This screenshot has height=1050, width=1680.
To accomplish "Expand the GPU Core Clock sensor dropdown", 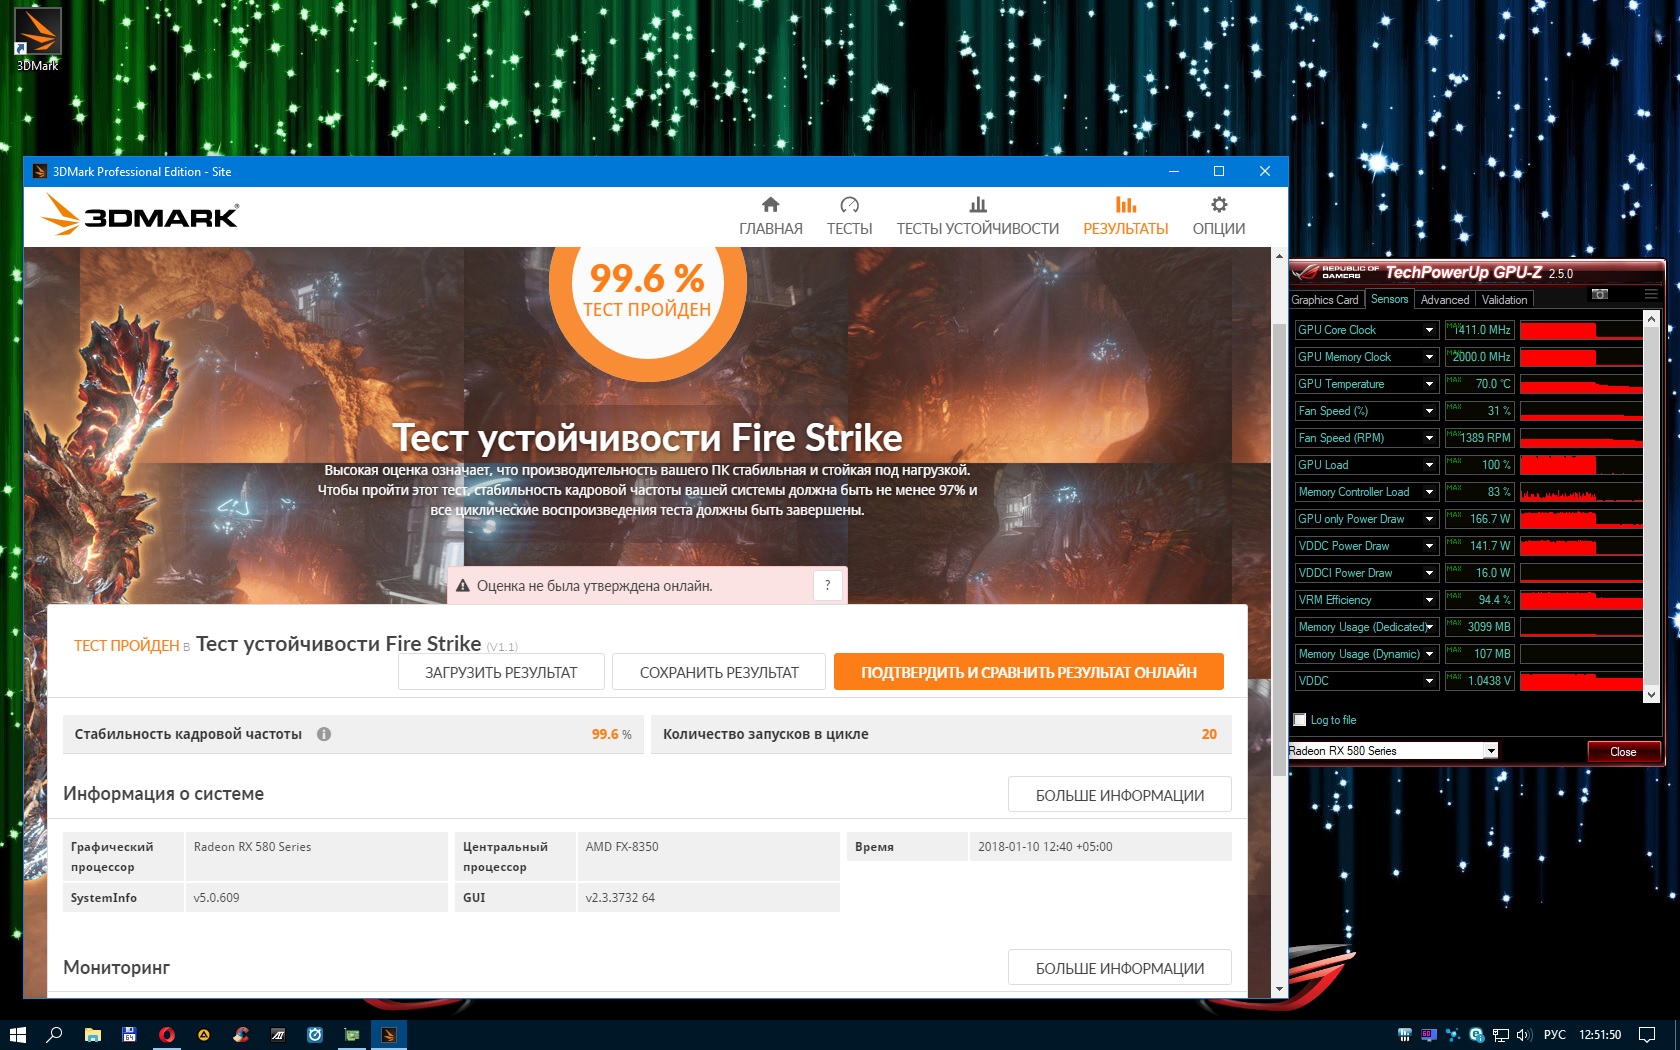I will 1429,330.
